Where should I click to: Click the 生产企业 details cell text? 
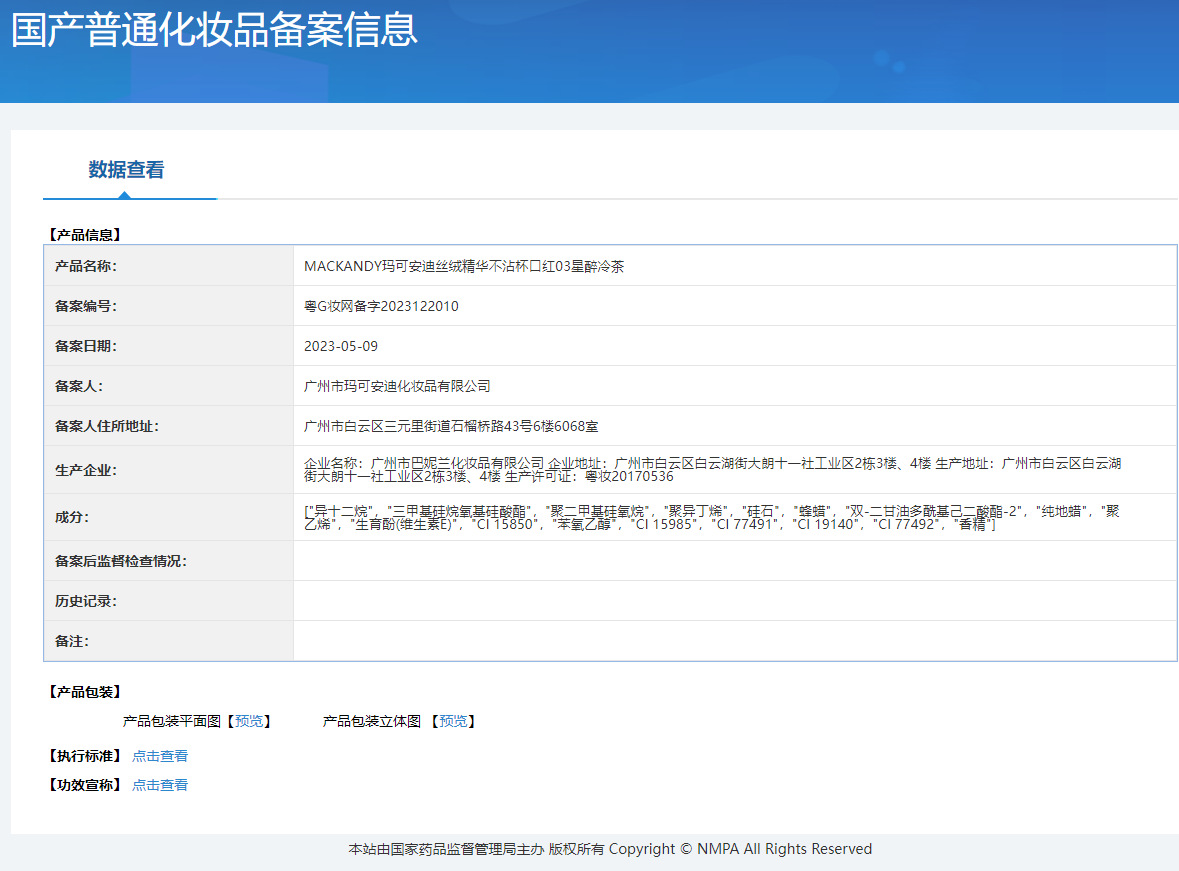[x=712, y=469]
